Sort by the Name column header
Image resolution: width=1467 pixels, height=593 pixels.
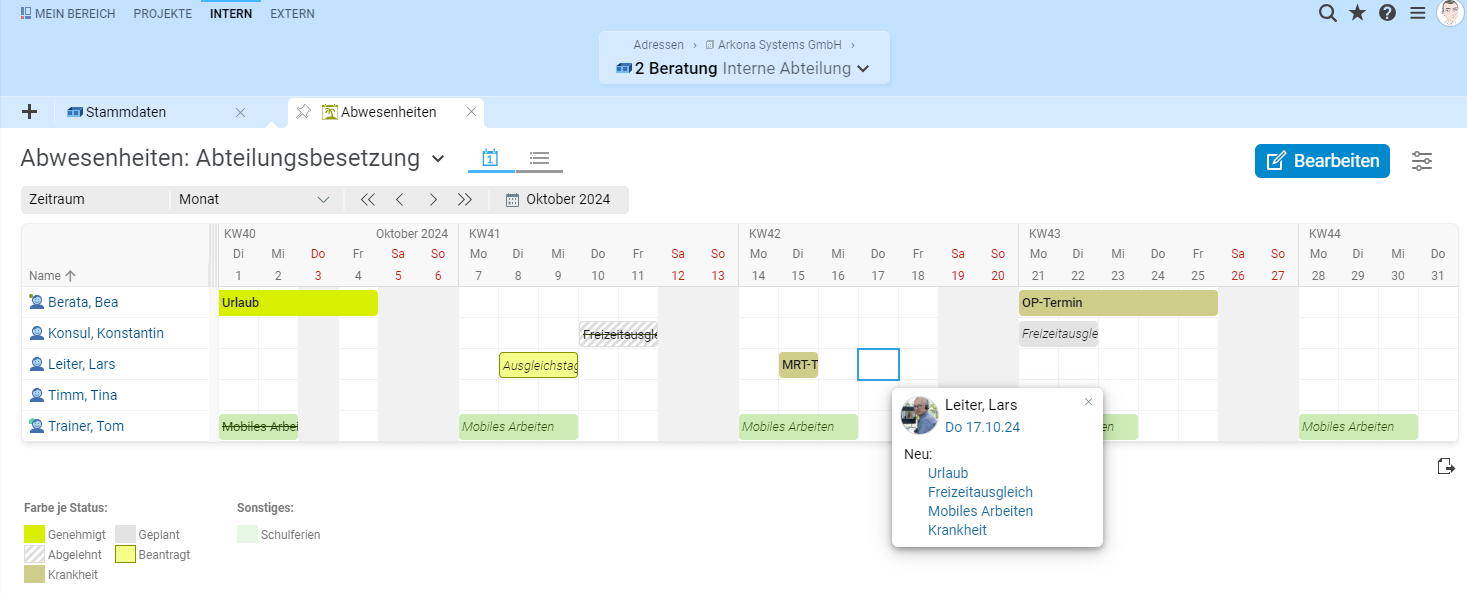pyautogui.click(x=53, y=275)
